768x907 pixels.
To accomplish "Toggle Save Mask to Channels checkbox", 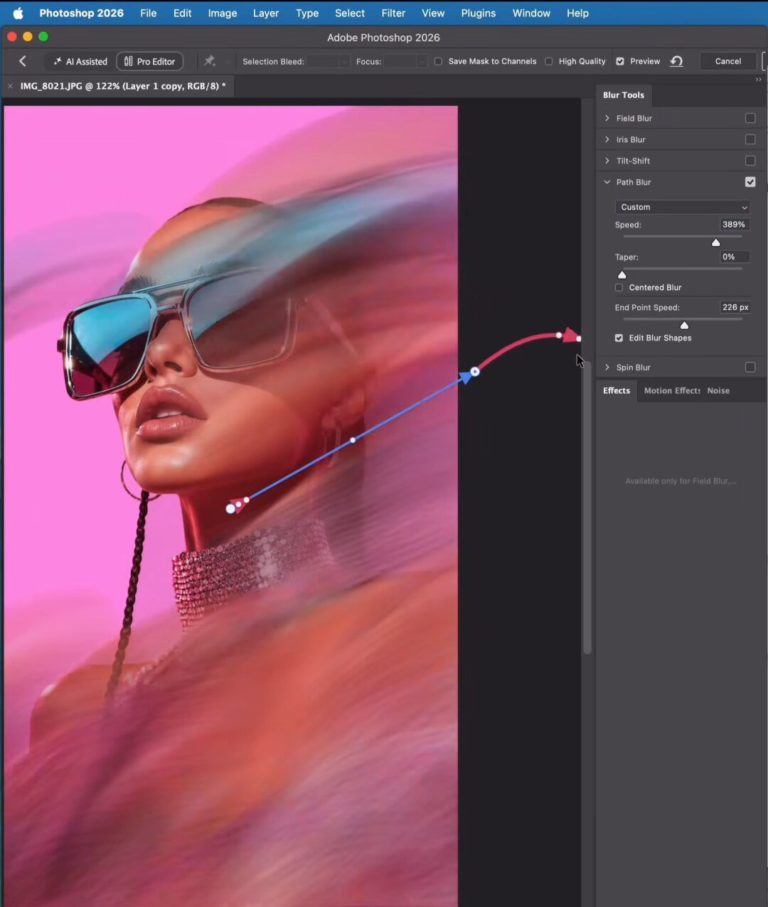I will 438,61.
